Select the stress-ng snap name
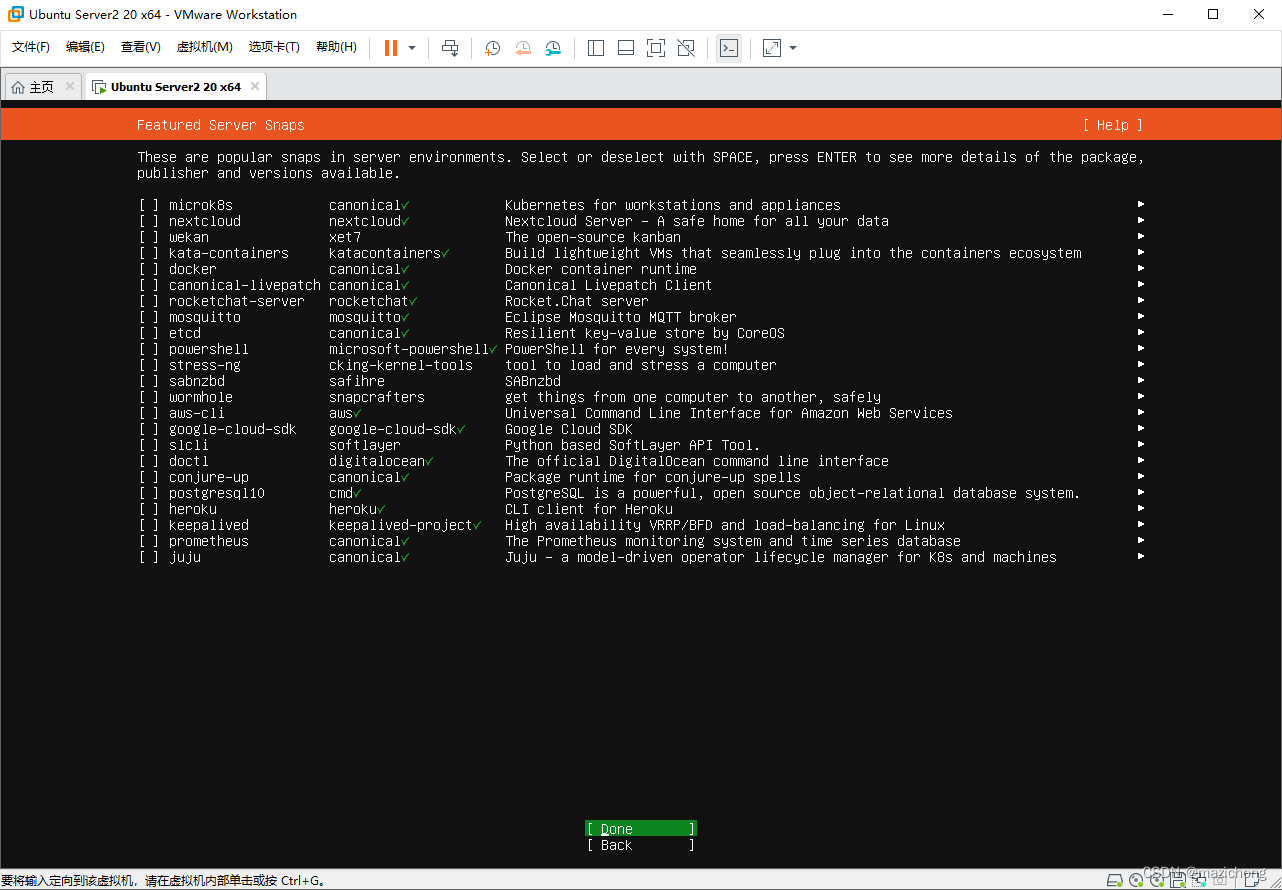Image resolution: width=1282 pixels, height=890 pixels. [205, 365]
